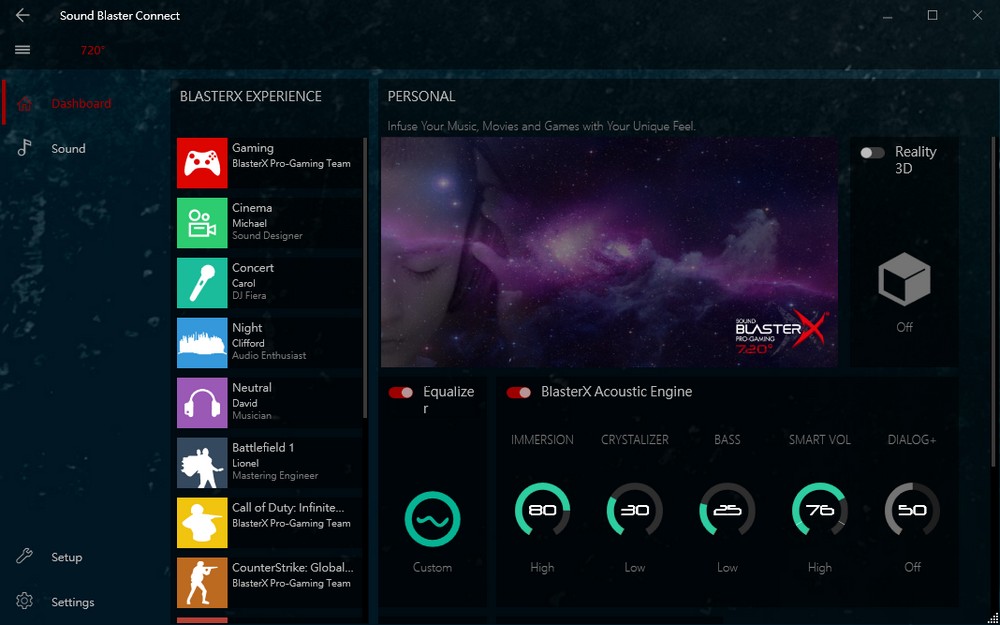Viewport: 1000px width, 625px height.
Task: Select the Concert microphone icon
Action: point(202,283)
